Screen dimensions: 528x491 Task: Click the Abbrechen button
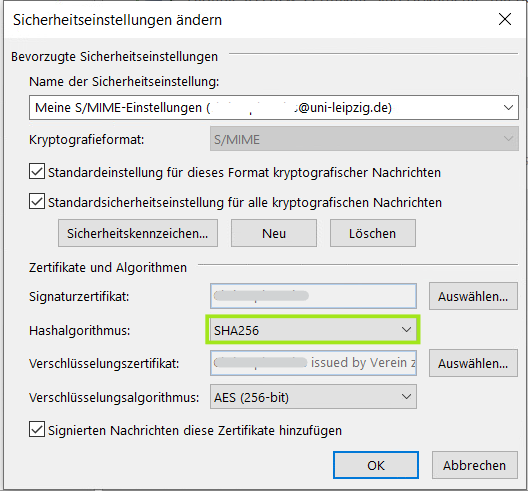click(475, 465)
